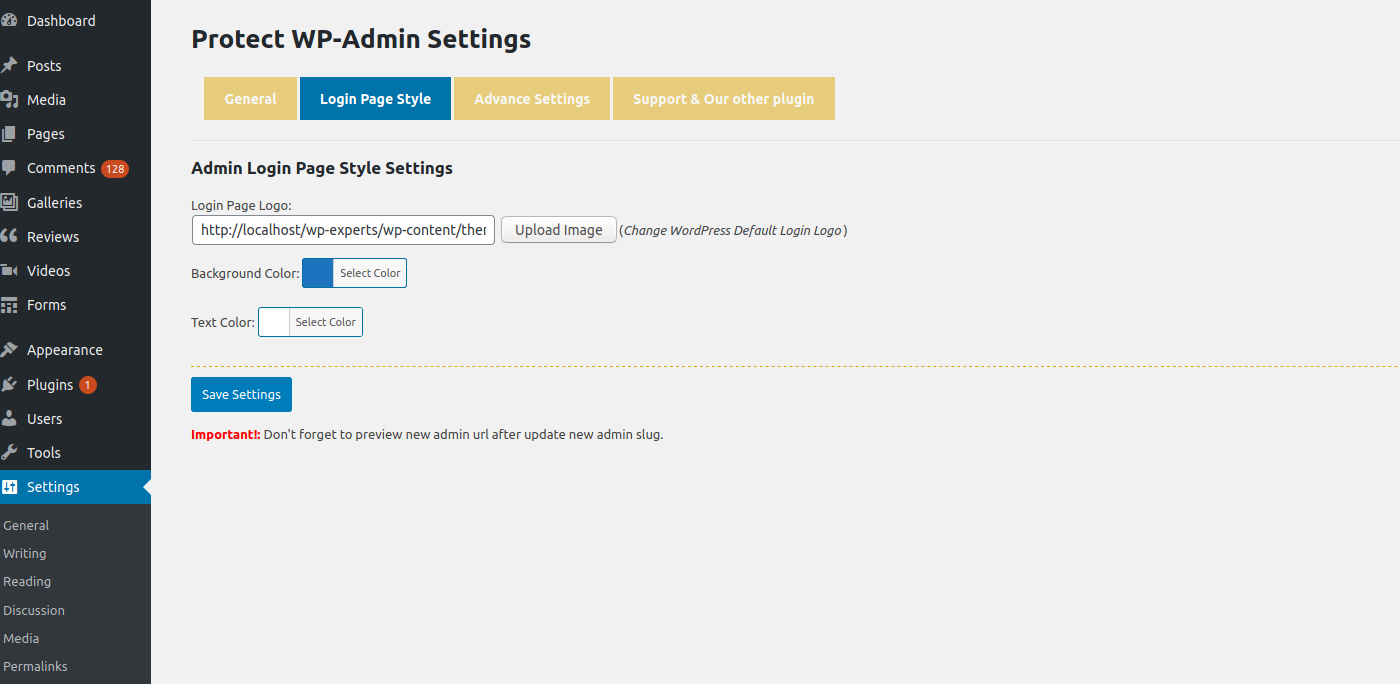Screen dimensions: 1400x684
Task: Click the Settings sliders icon
Action: [9, 487]
